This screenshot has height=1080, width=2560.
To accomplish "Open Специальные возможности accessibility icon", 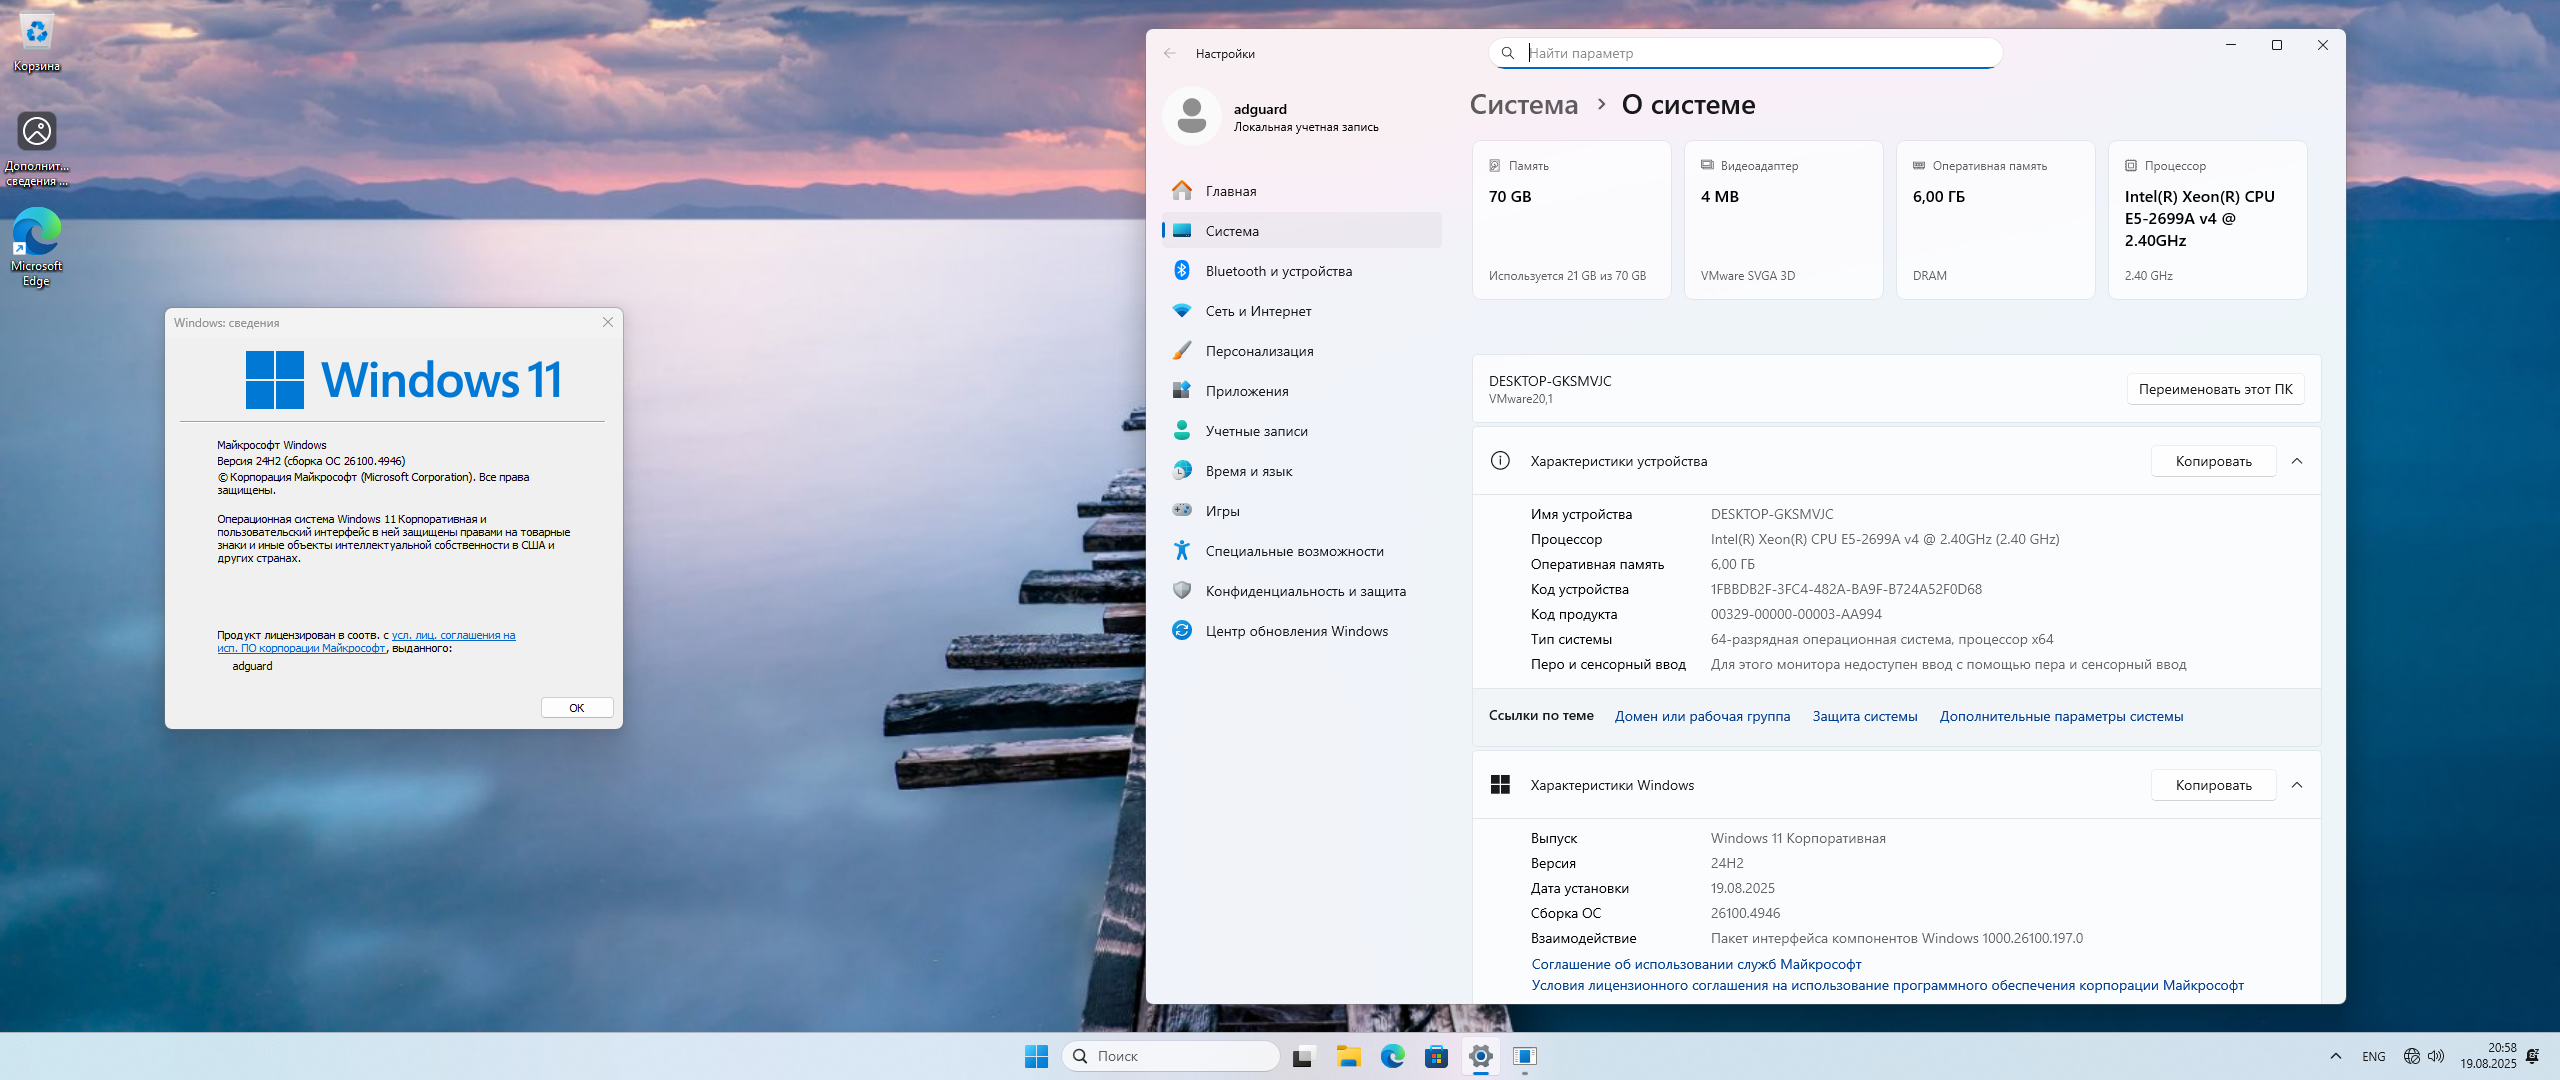I will [1182, 551].
